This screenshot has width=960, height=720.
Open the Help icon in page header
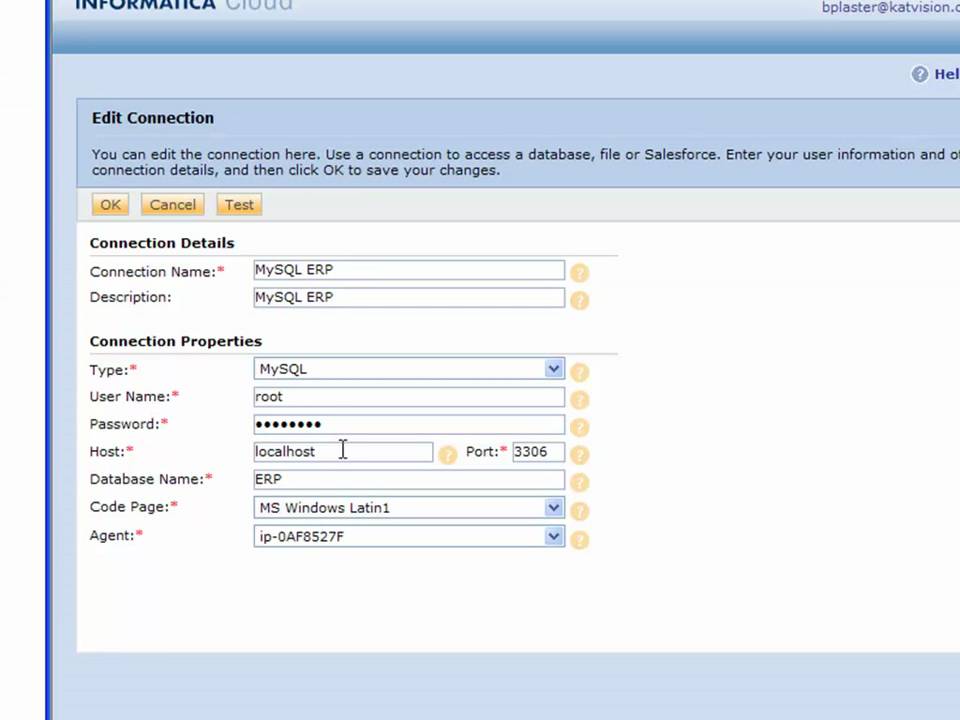pos(920,74)
